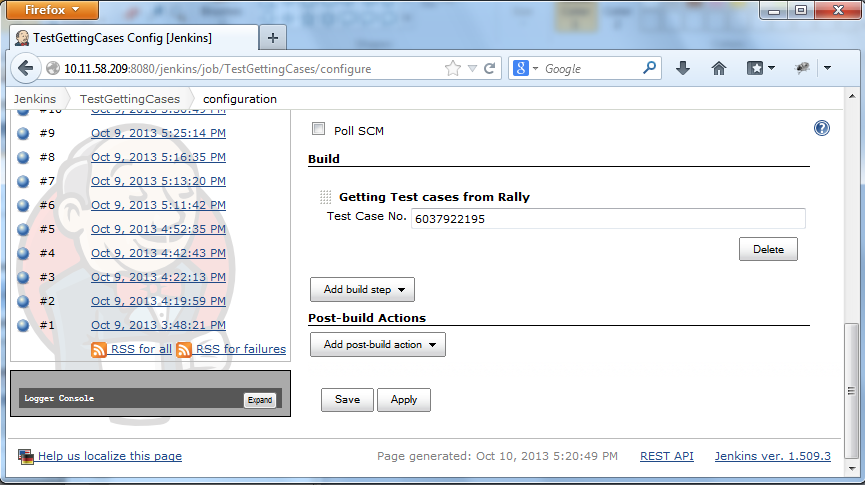Open the RSS for all link
The width and height of the screenshot is (865, 485).
tap(141, 349)
